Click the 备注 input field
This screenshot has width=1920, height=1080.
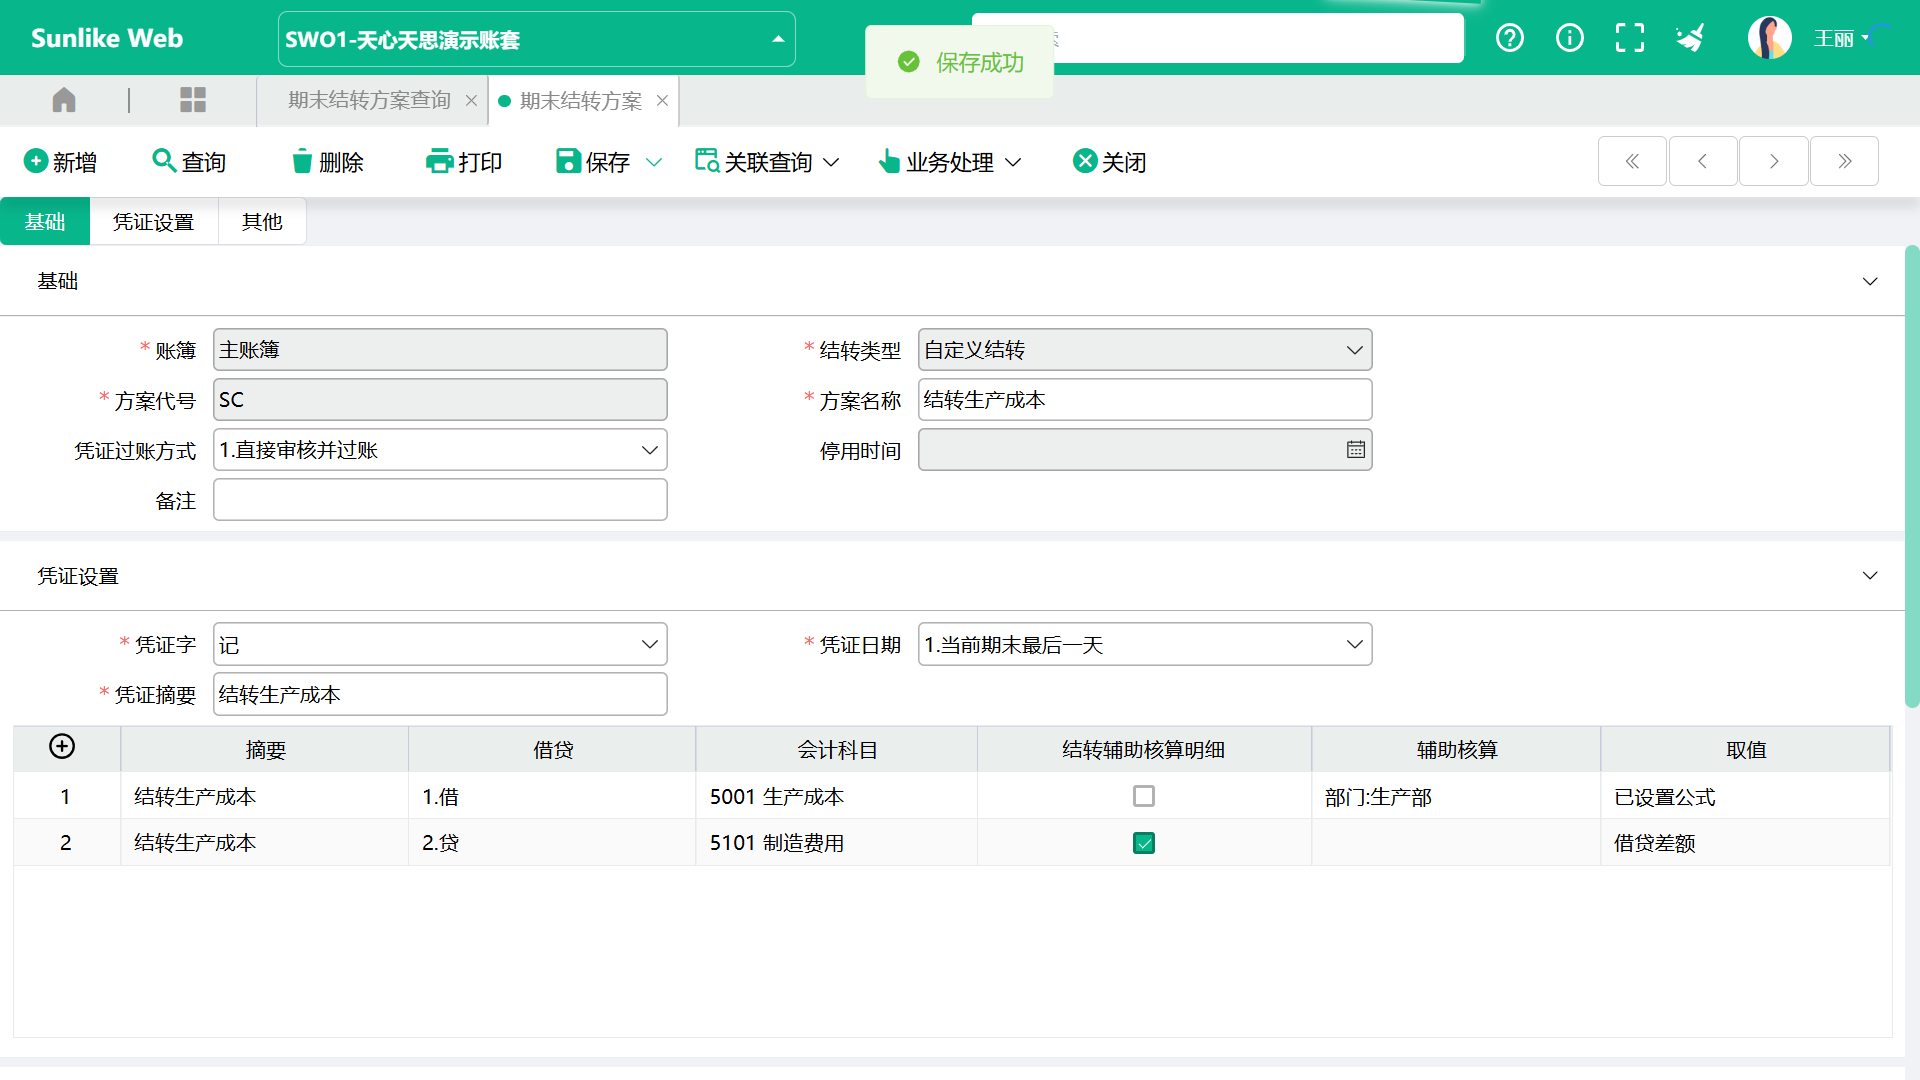[x=440, y=500]
